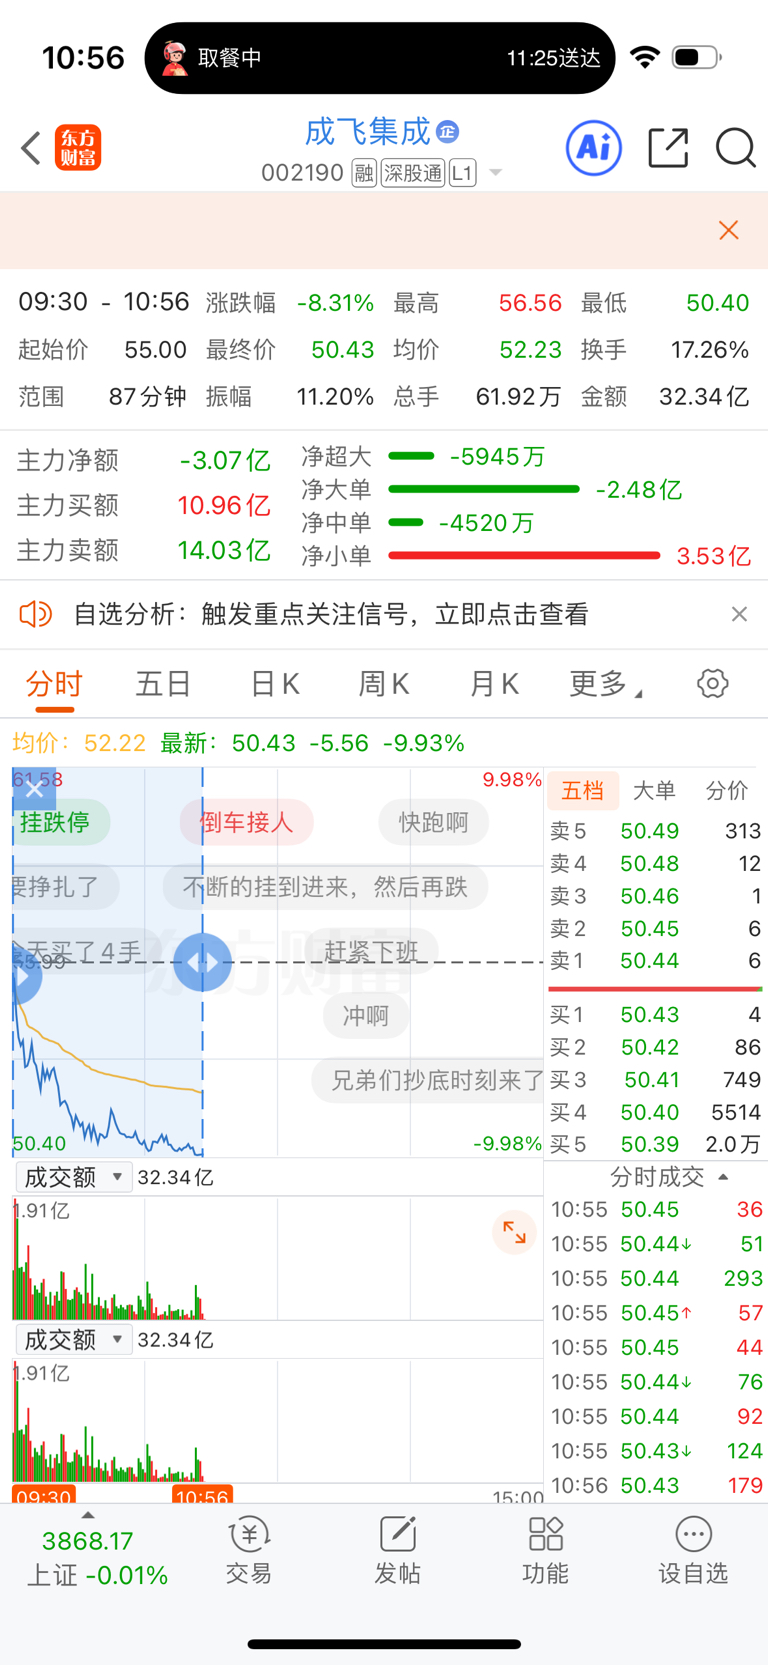The height and width of the screenshot is (1665, 769).
Task: Open the chart settings gear icon
Action: (712, 684)
